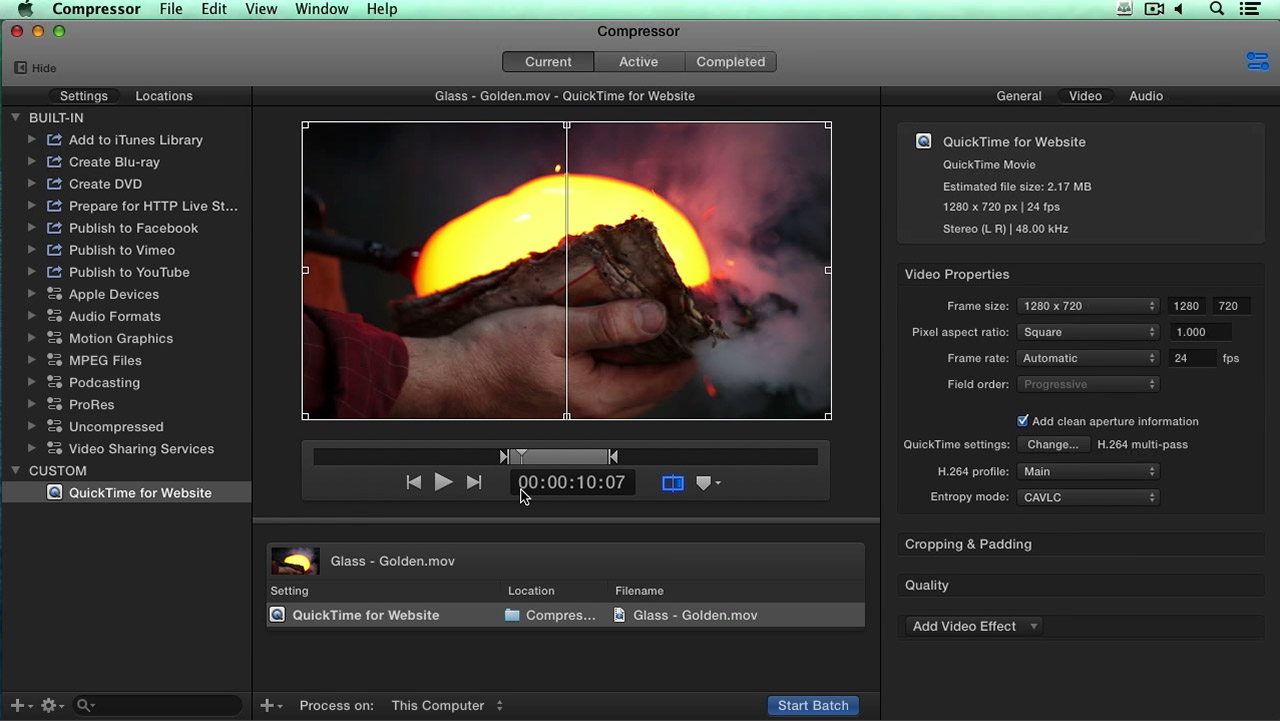1280x721 pixels.
Task: Open the add file plus menu in batch area
Action: pos(271,705)
